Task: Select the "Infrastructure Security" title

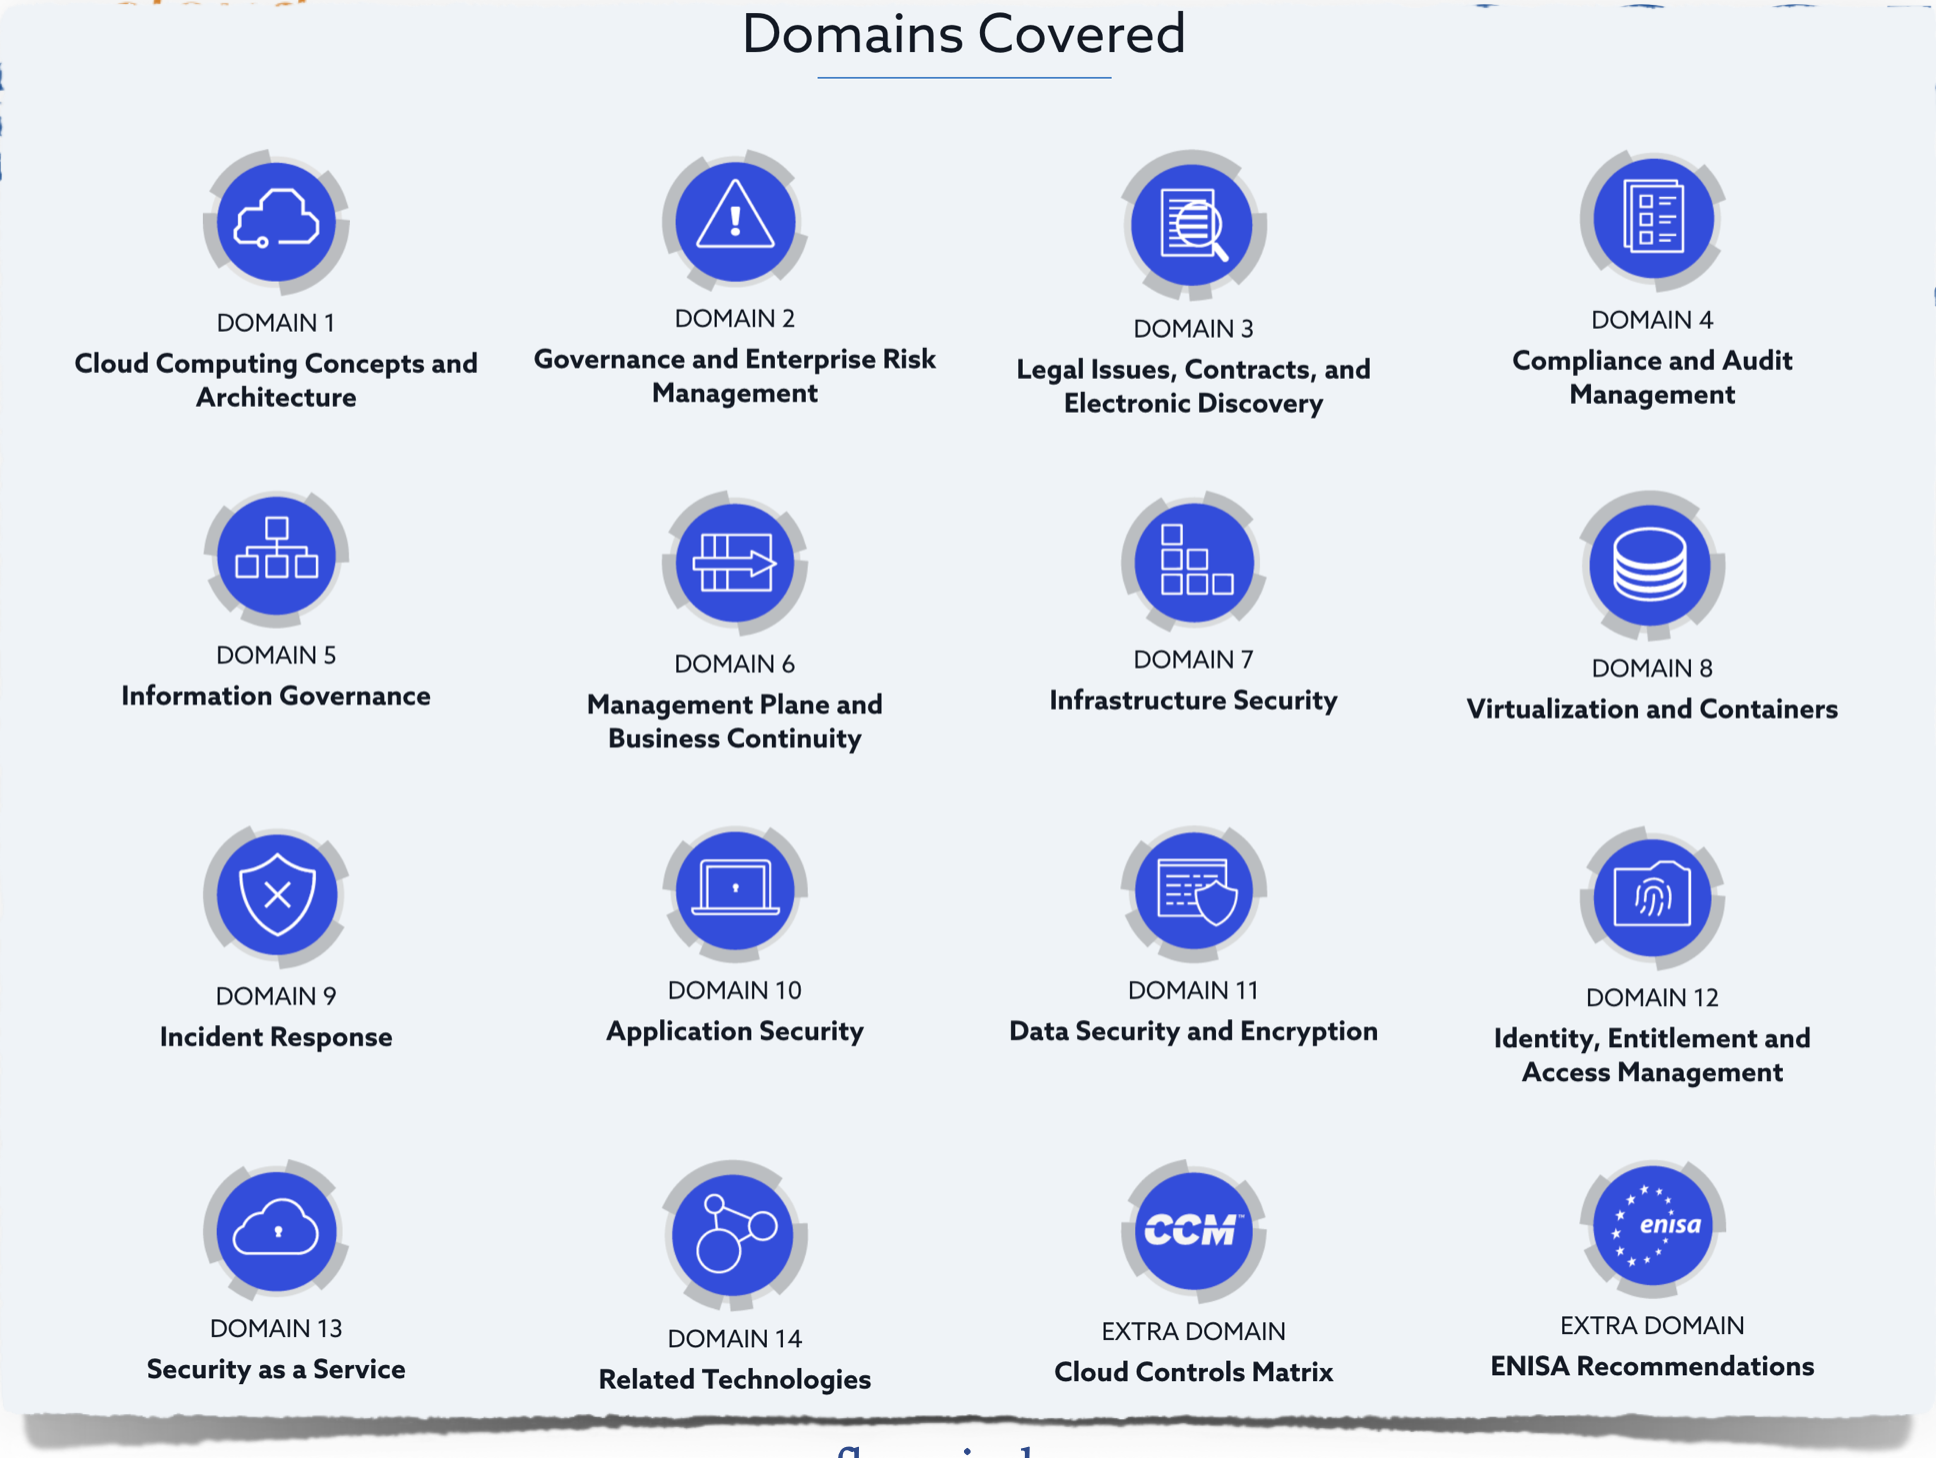Action: click(1194, 700)
